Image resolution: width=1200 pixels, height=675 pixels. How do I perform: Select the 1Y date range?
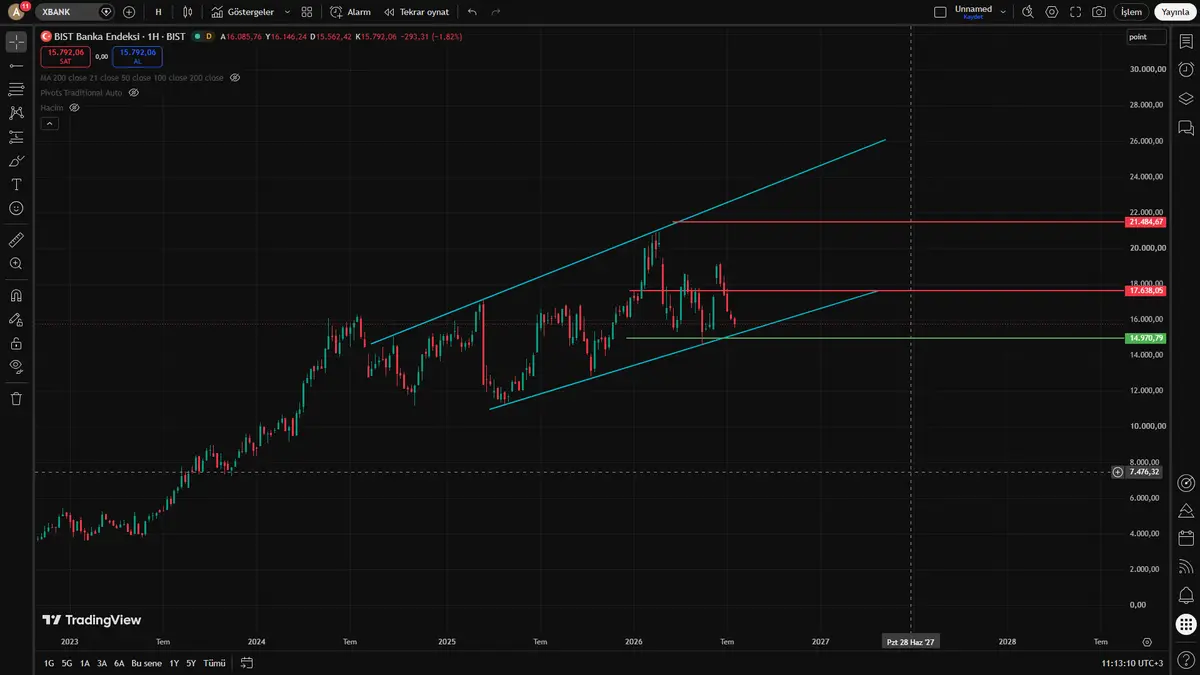tap(174, 663)
